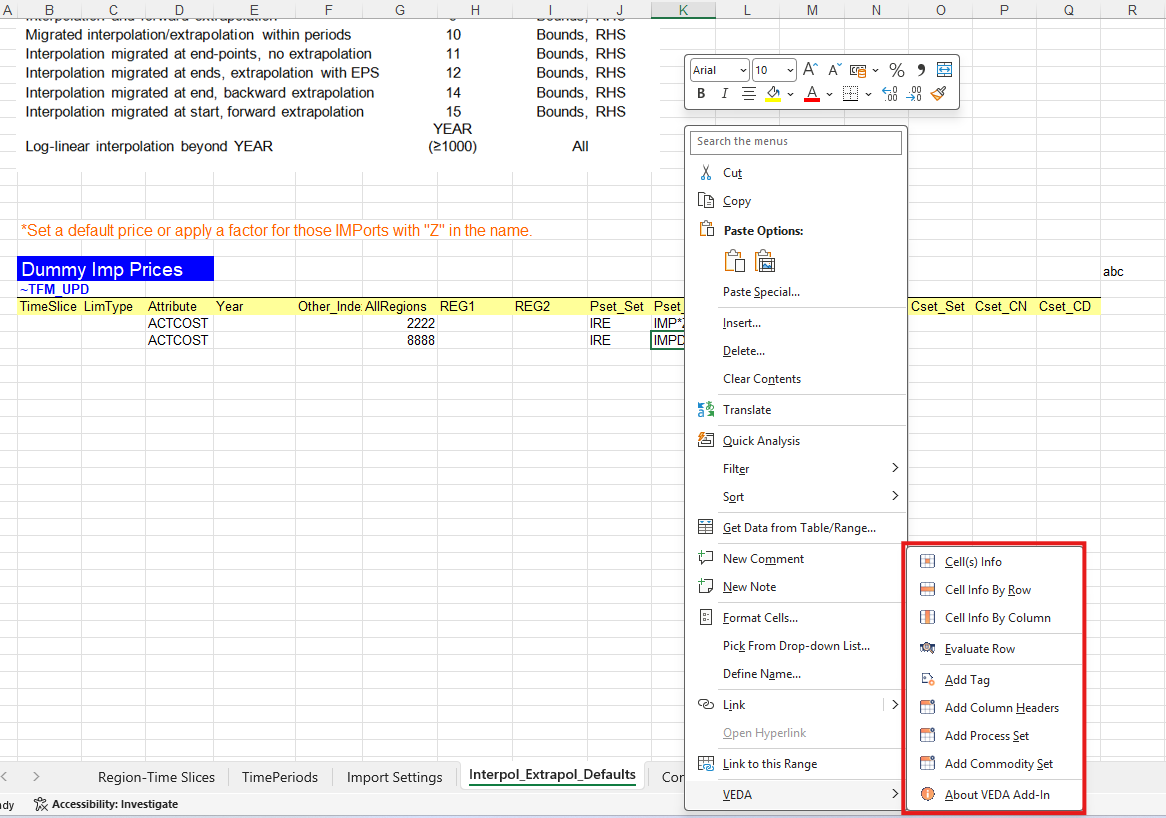The height and width of the screenshot is (818, 1166).
Task: Select Get Data from Table/Range
Action: point(796,527)
